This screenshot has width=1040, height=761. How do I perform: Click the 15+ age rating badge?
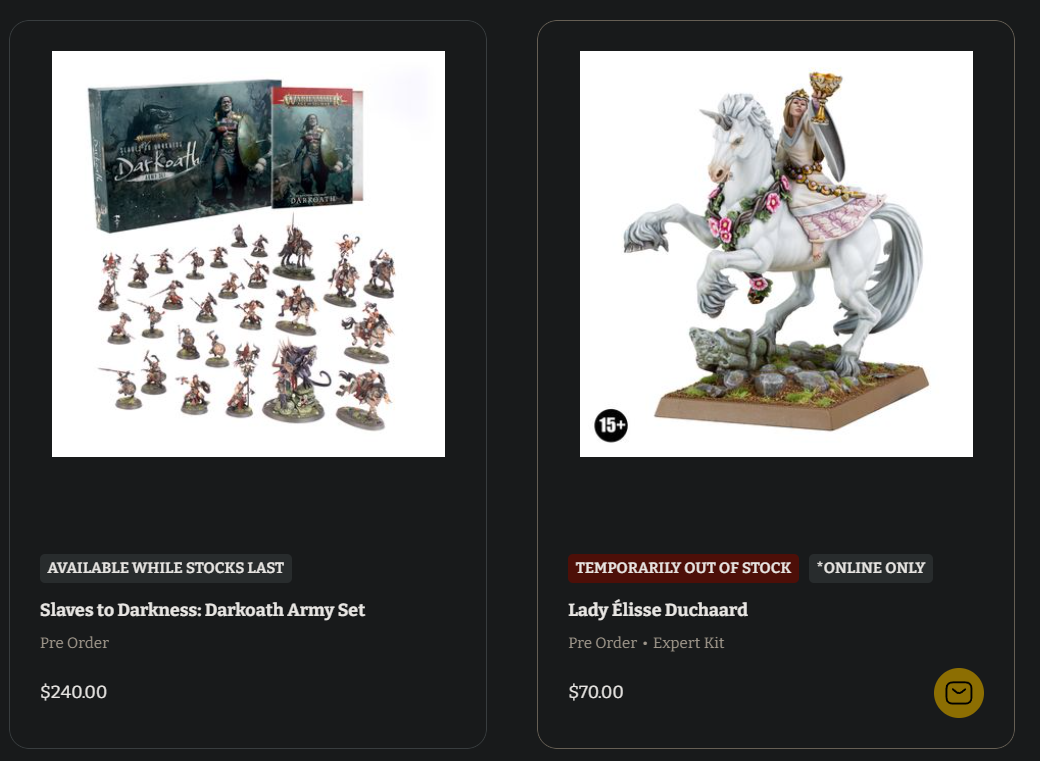tap(611, 425)
